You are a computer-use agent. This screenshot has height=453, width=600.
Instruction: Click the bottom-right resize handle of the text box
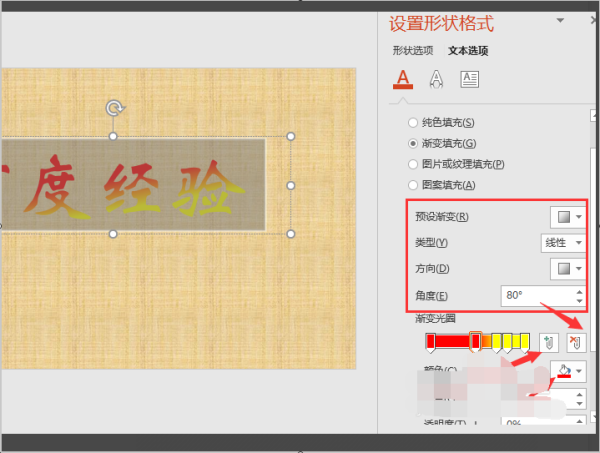[291, 234]
